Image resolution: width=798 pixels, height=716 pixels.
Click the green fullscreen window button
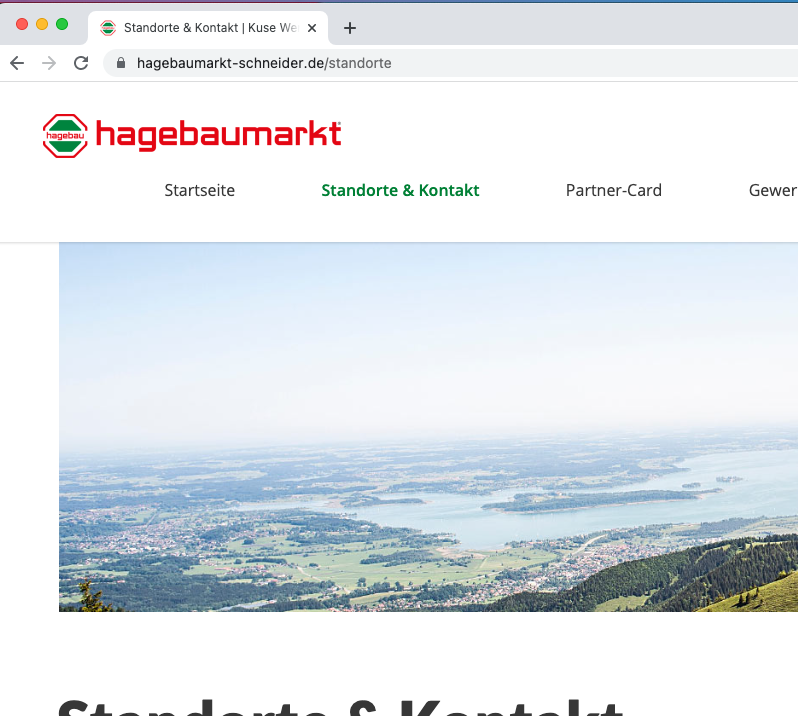click(62, 24)
